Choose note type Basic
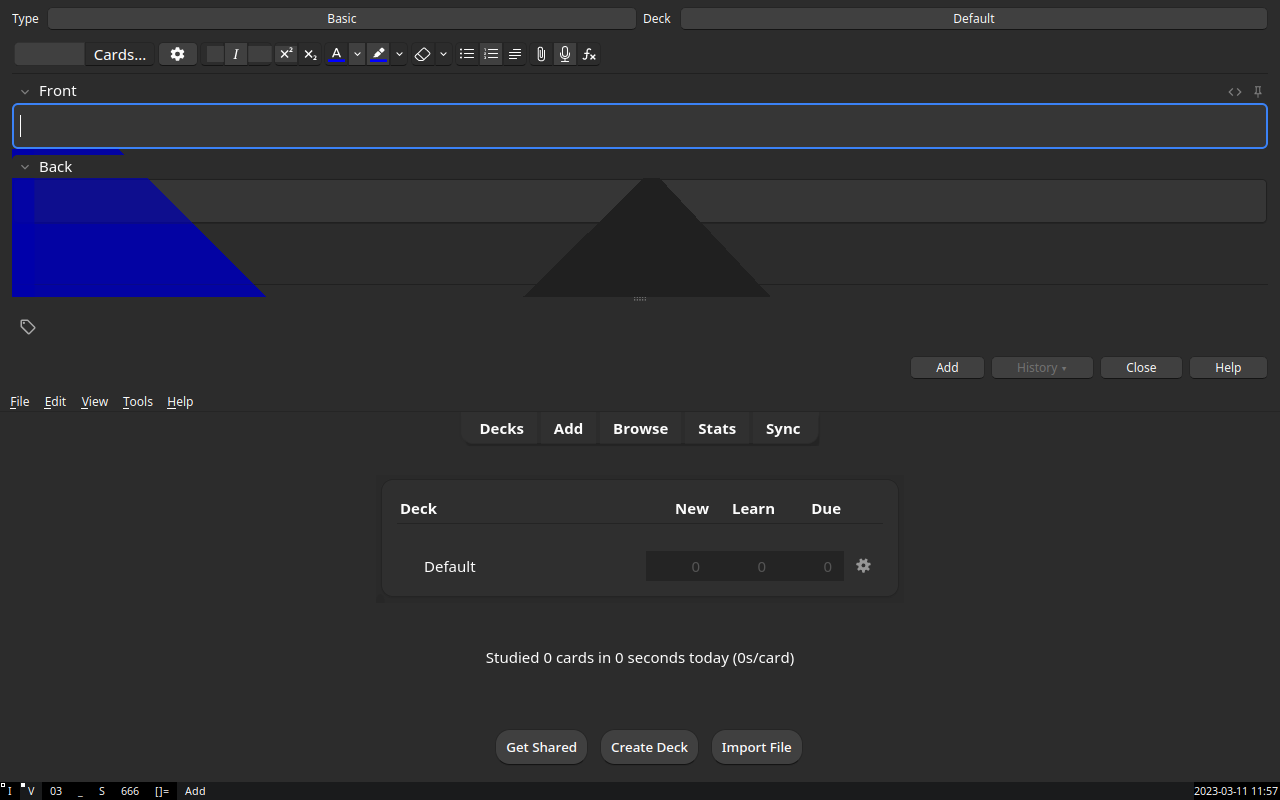1280x800 pixels. (342, 18)
